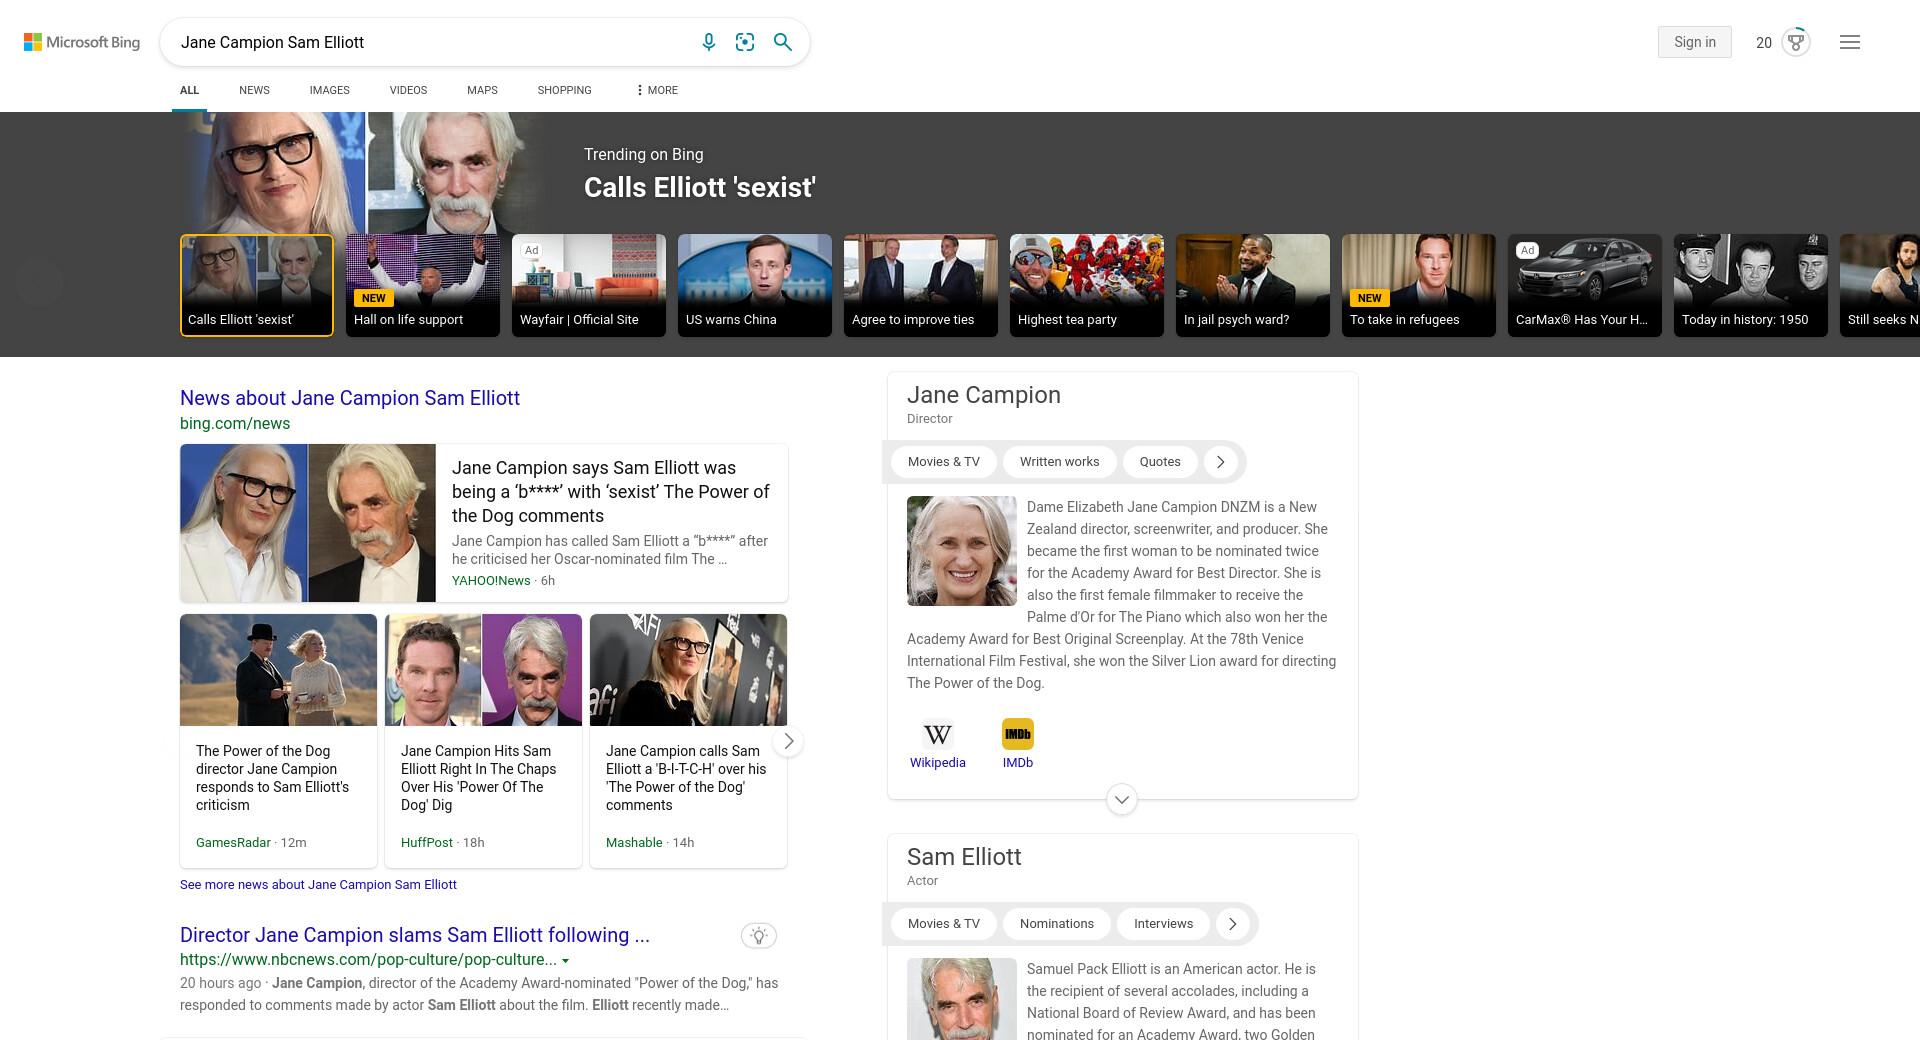The width and height of the screenshot is (1920, 1040).
Task: Show more Jane Campion category chips
Action: click(x=1220, y=462)
